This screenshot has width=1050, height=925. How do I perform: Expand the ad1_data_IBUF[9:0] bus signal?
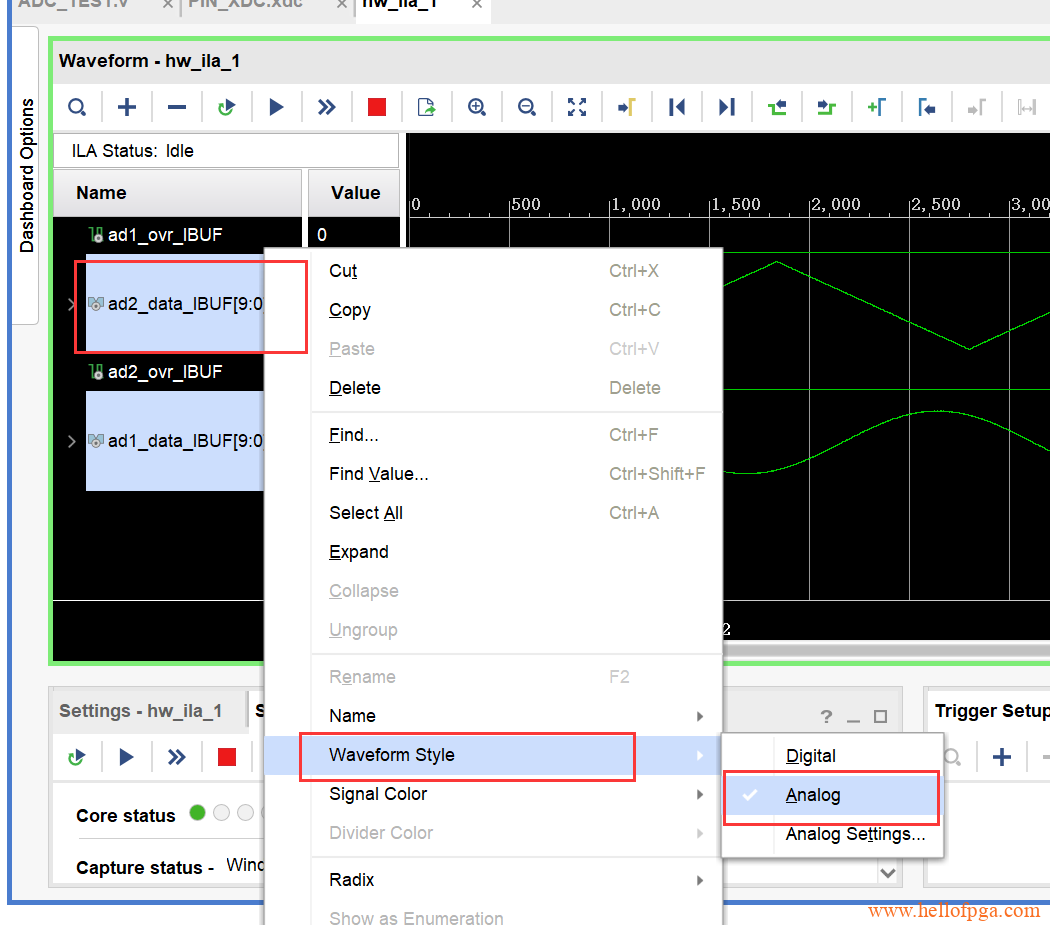coord(71,441)
